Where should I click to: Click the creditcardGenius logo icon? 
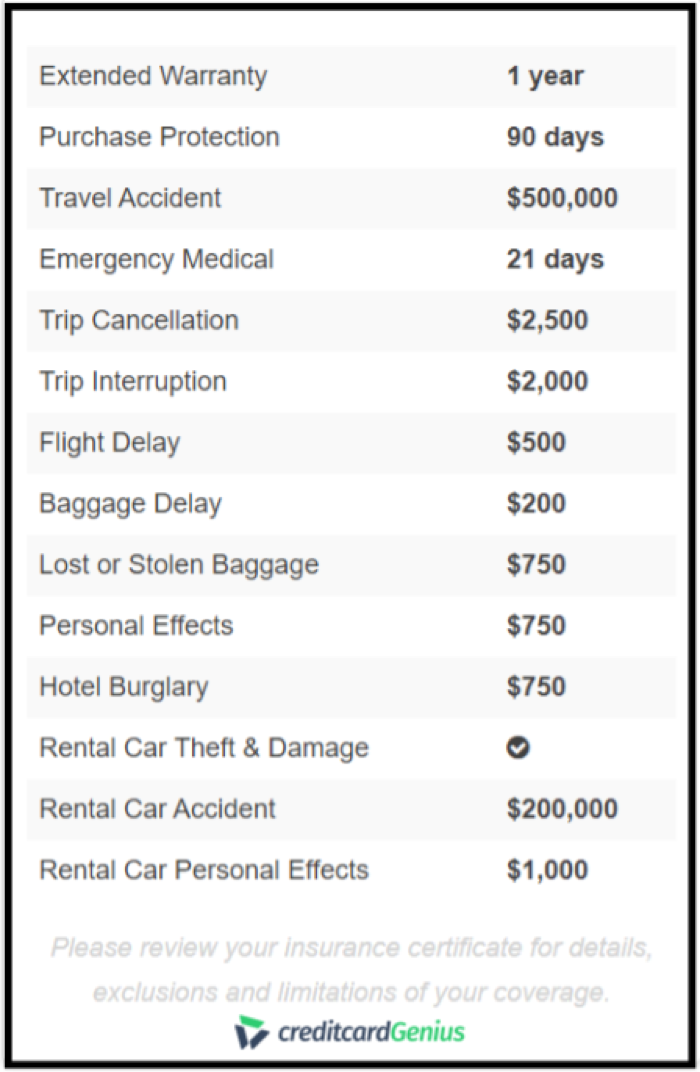[251, 1032]
